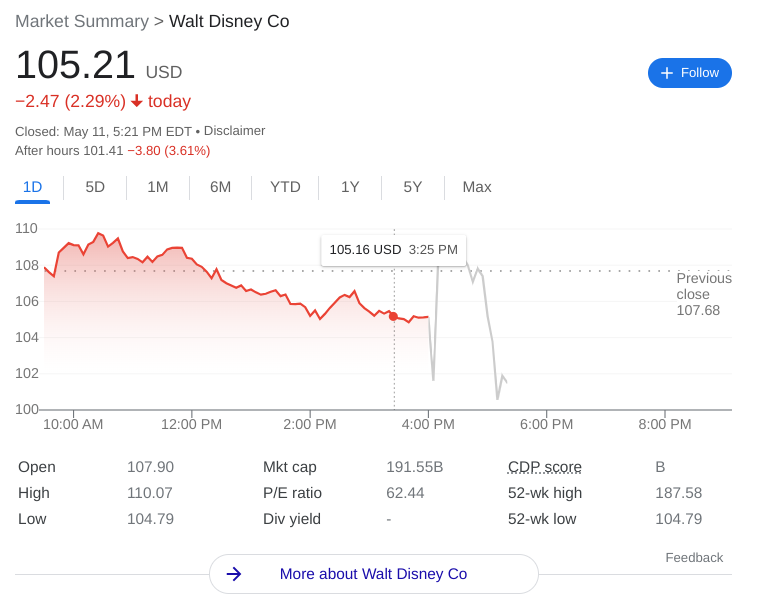Show the Max time range chart
This screenshot has height=601, width=774.
click(477, 187)
